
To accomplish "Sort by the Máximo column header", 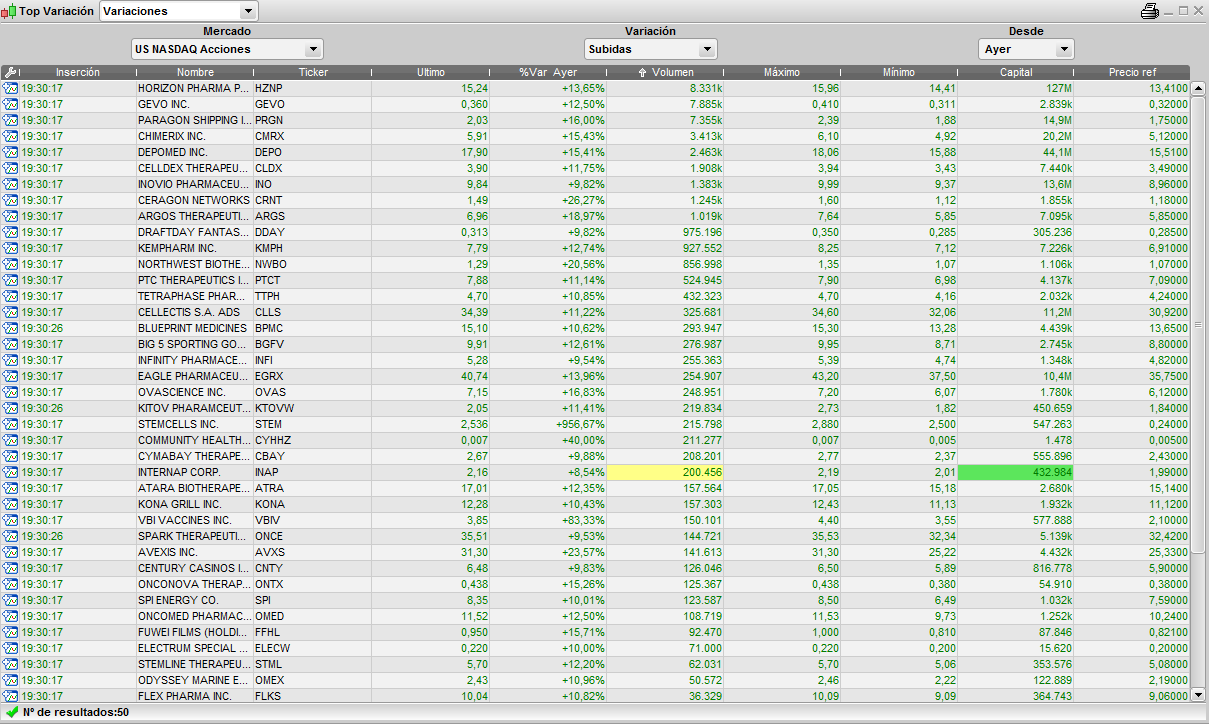I will [x=782, y=73].
